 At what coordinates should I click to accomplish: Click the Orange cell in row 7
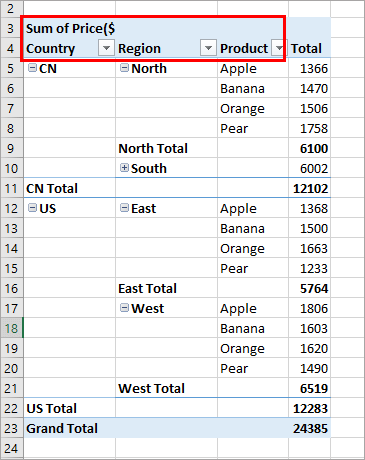click(253, 108)
